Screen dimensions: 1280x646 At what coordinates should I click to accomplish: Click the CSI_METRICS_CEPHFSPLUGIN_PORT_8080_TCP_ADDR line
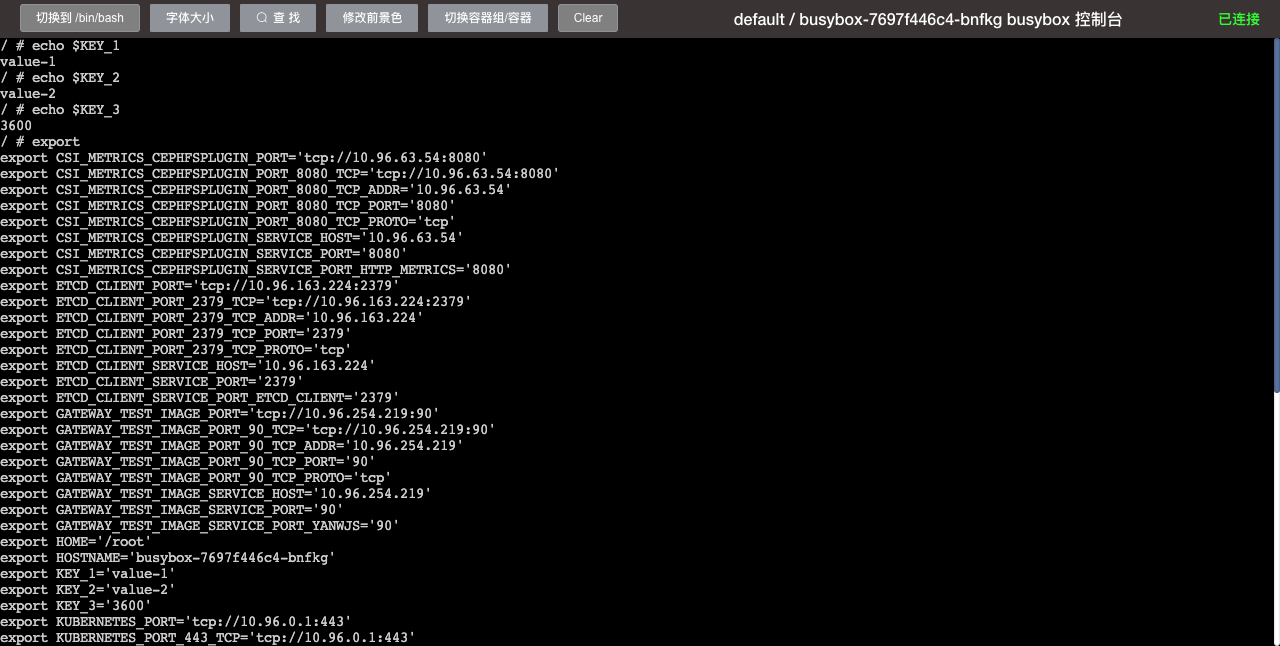pyautogui.click(x=256, y=190)
